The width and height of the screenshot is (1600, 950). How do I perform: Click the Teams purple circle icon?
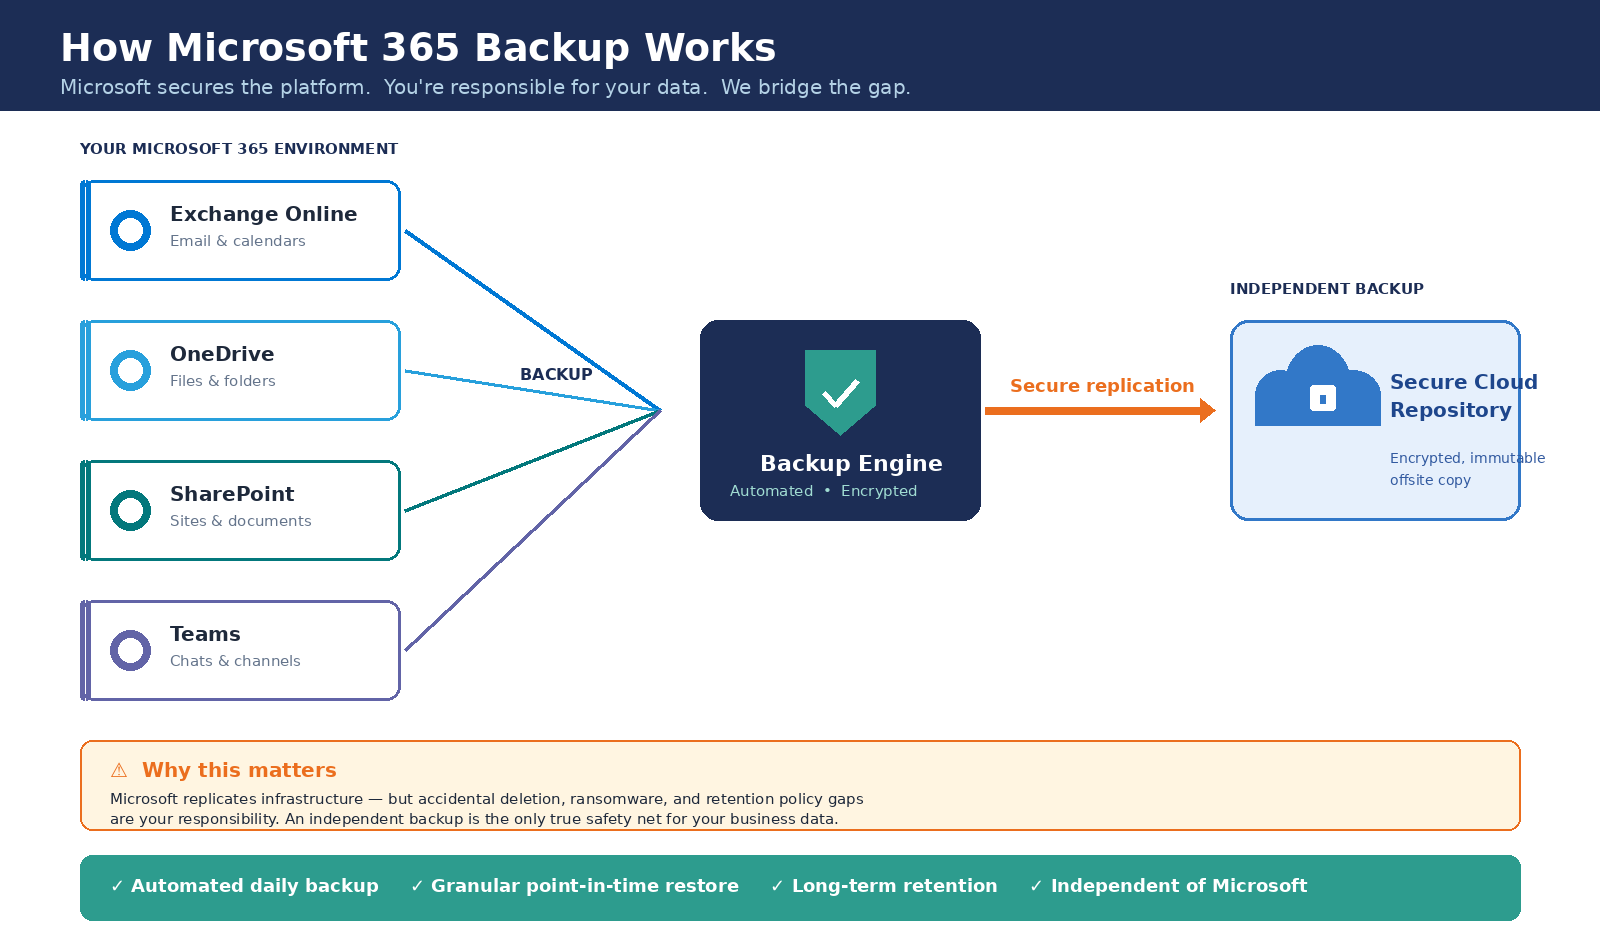coord(130,651)
